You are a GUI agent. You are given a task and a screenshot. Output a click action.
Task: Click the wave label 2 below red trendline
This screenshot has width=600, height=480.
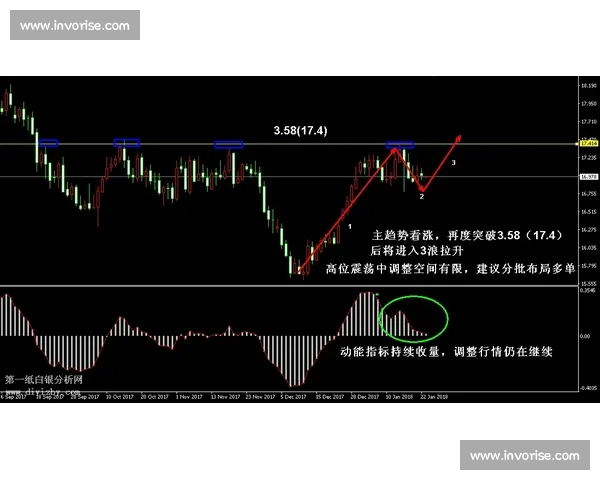point(421,197)
